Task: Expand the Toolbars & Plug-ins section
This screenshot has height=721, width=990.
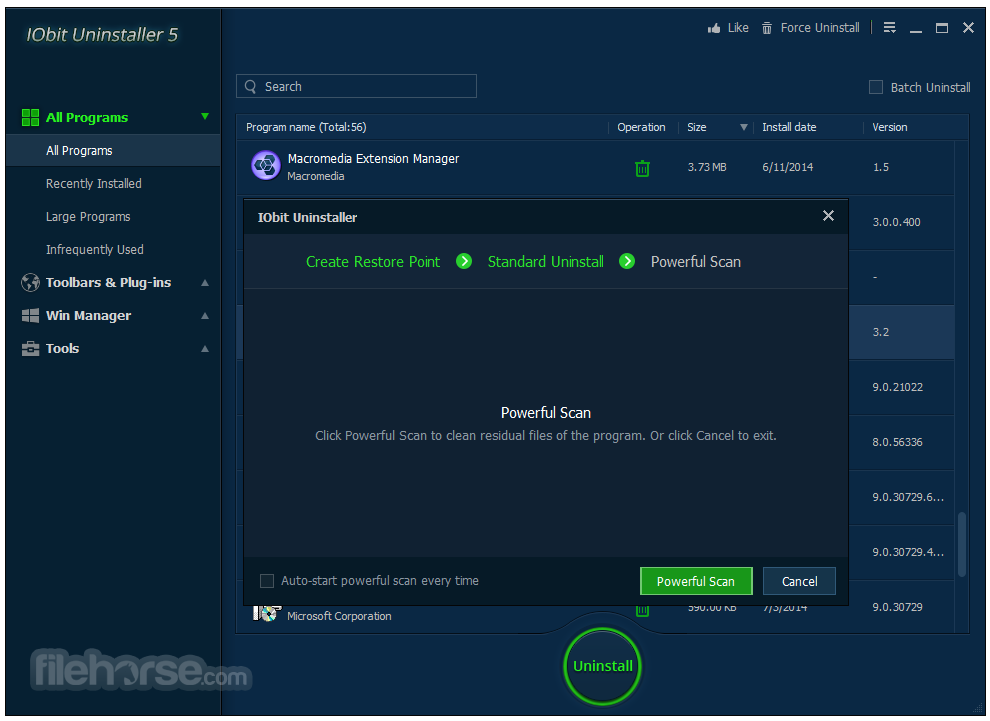Action: (205, 283)
